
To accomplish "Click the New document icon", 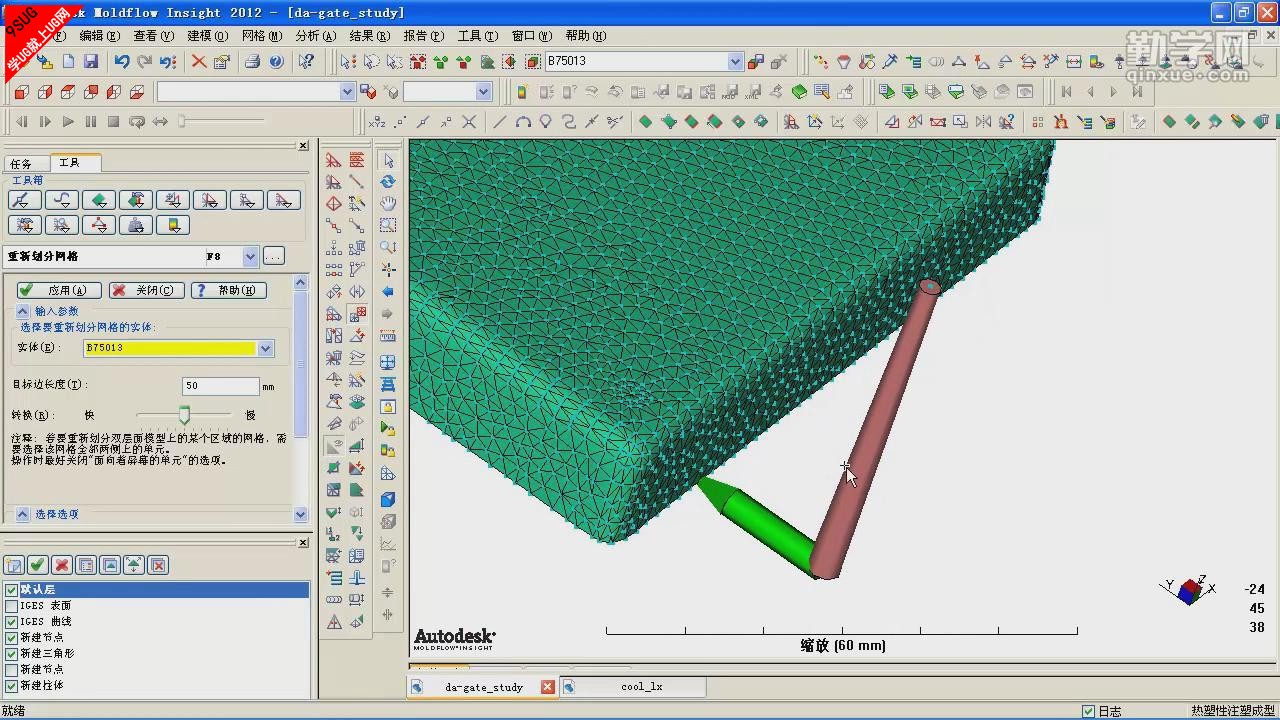I will click(x=68, y=61).
